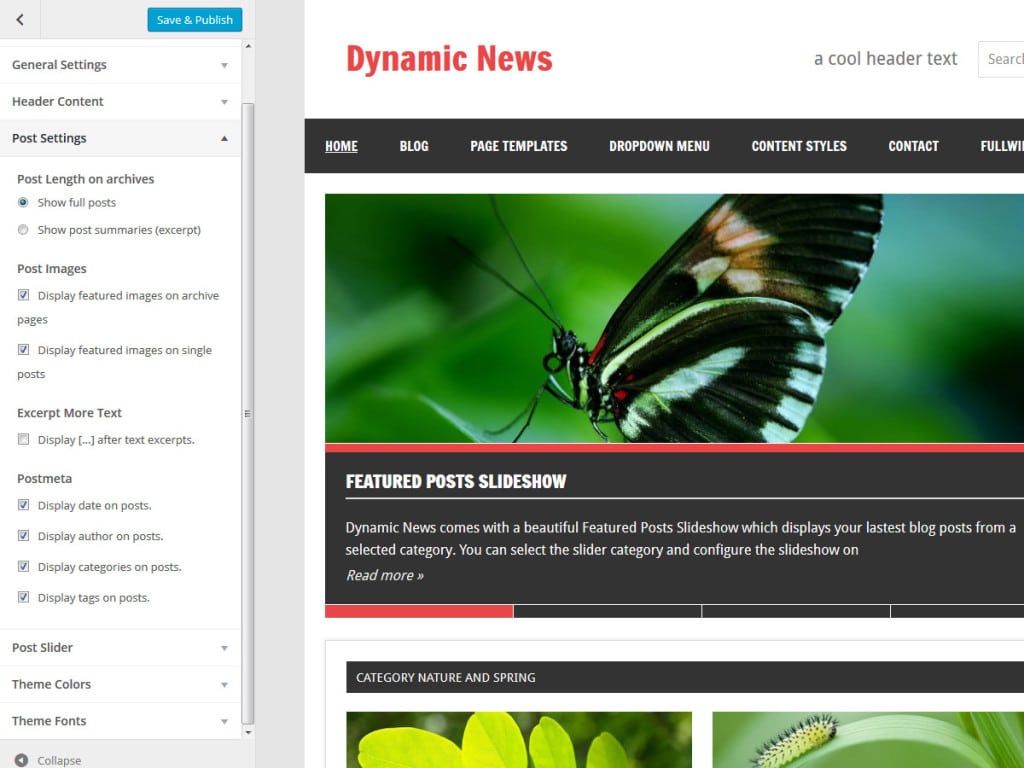
Task: Collapse the Post Settings section
Action: tap(120, 138)
